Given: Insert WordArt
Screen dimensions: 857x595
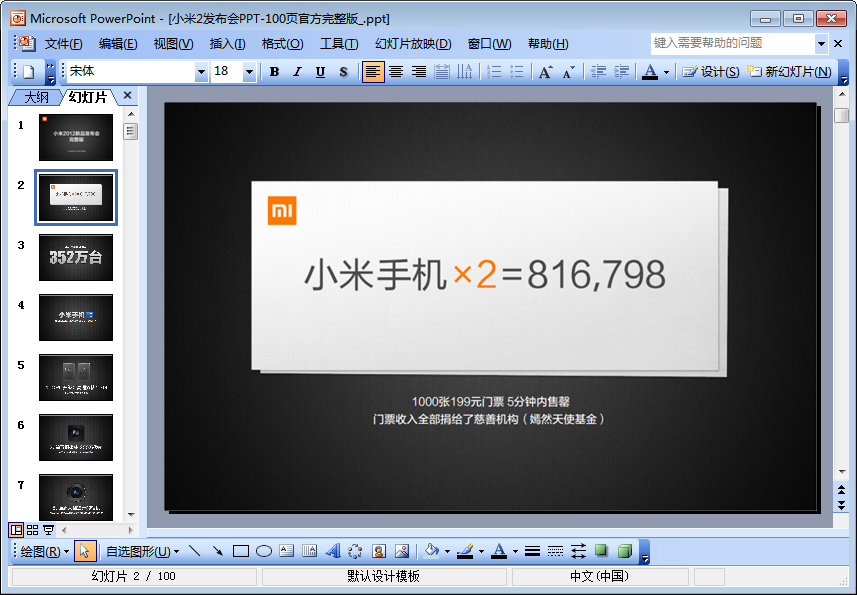Looking at the screenshot, I should pyautogui.click(x=333, y=551).
